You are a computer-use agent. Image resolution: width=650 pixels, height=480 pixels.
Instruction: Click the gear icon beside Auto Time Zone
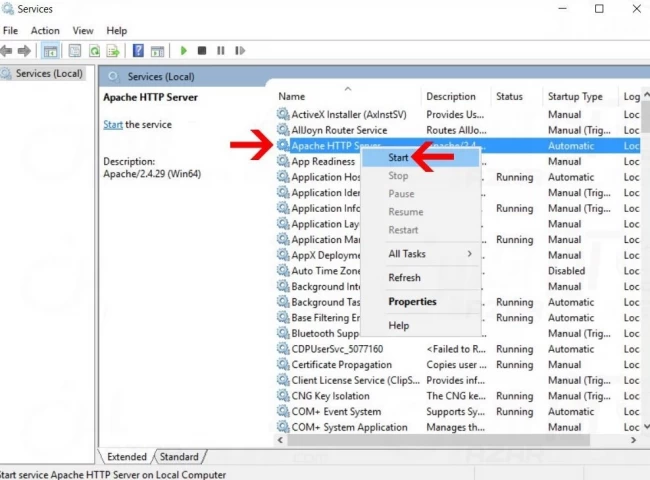tap(283, 270)
